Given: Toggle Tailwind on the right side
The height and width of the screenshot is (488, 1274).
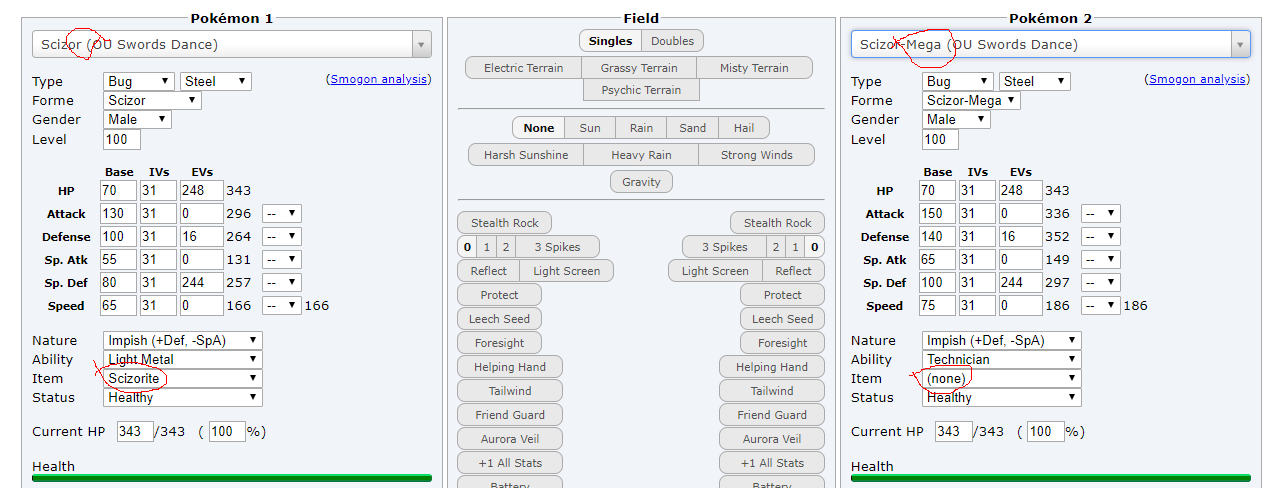Looking at the screenshot, I should tap(772, 391).
